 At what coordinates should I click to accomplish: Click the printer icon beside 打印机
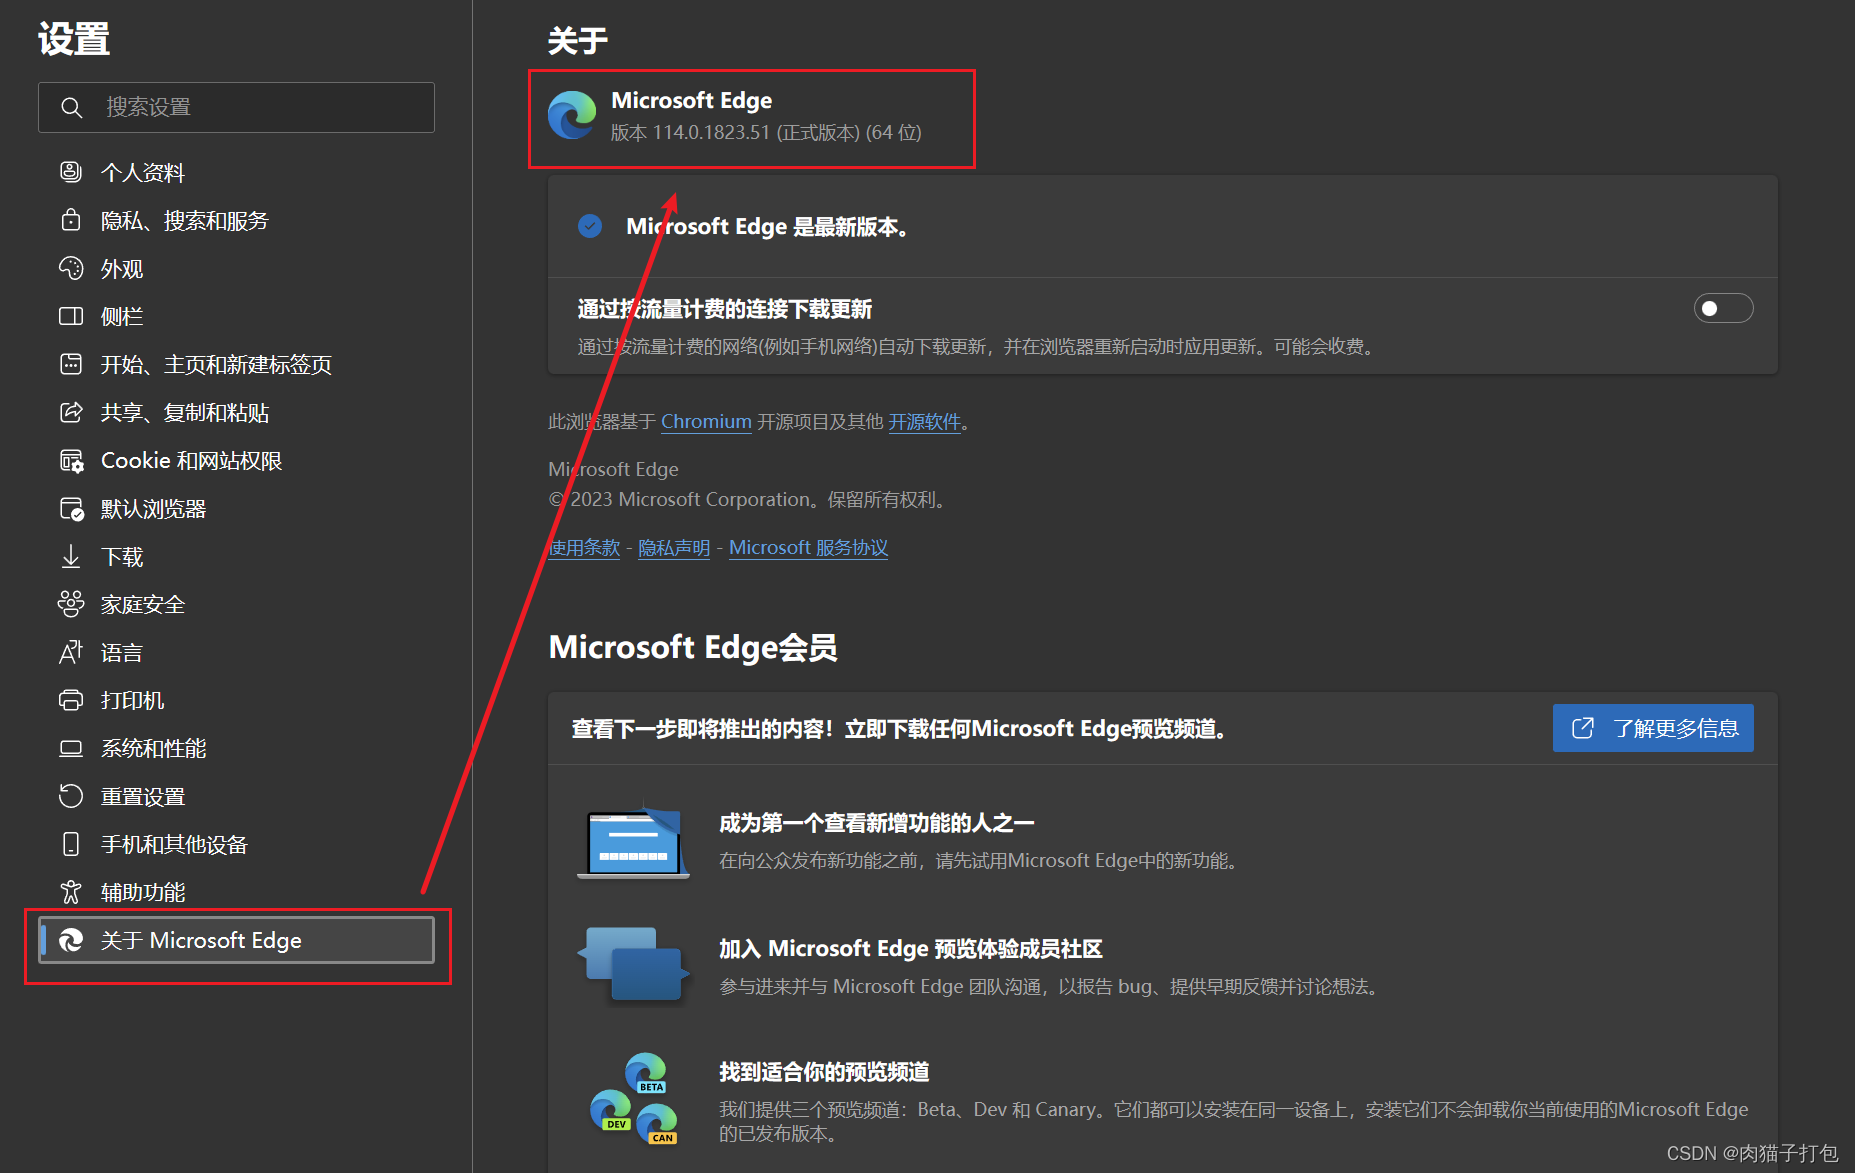click(71, 700)
